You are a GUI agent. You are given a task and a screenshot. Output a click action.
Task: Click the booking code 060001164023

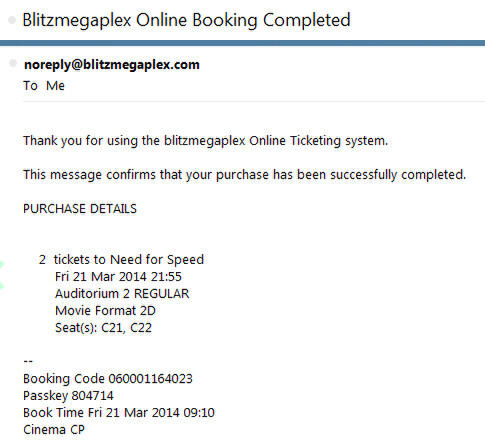point(150,379)
